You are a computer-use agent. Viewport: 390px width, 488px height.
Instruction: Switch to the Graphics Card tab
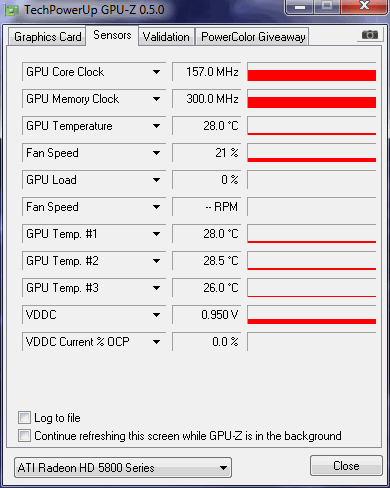click(x=47, y=37)
